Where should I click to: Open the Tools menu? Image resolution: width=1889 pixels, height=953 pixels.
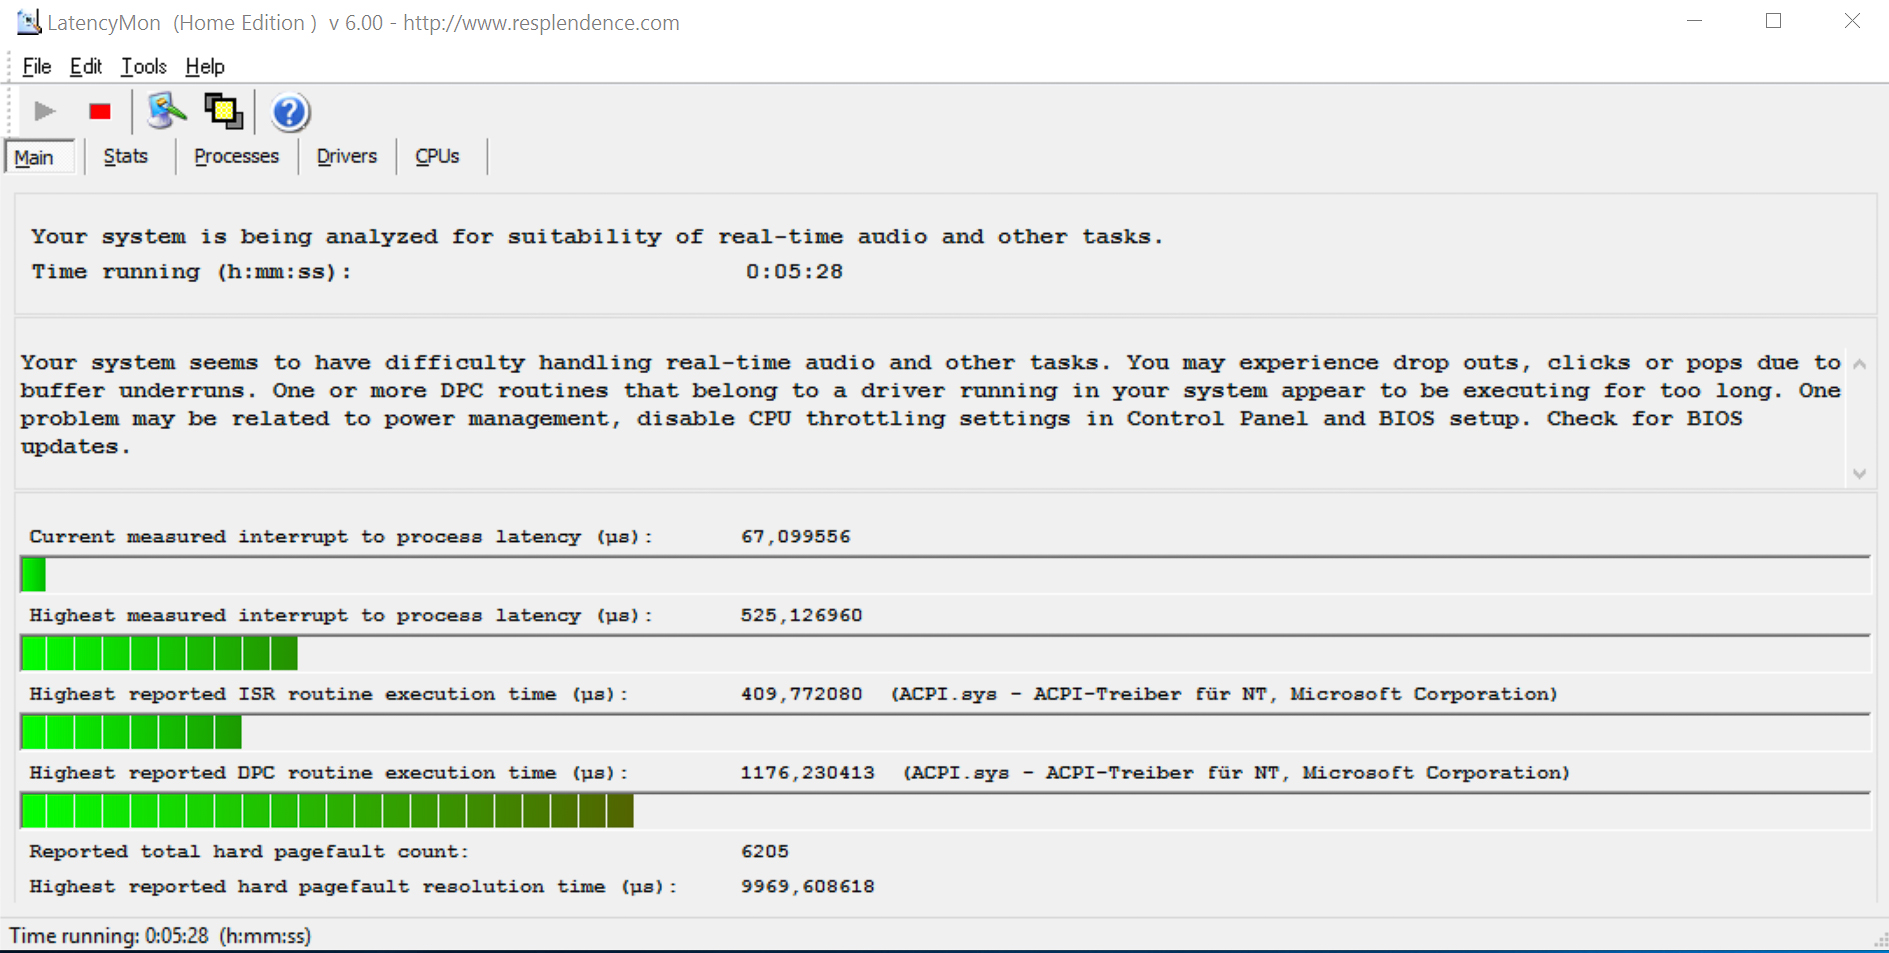[x=144, y=66]
